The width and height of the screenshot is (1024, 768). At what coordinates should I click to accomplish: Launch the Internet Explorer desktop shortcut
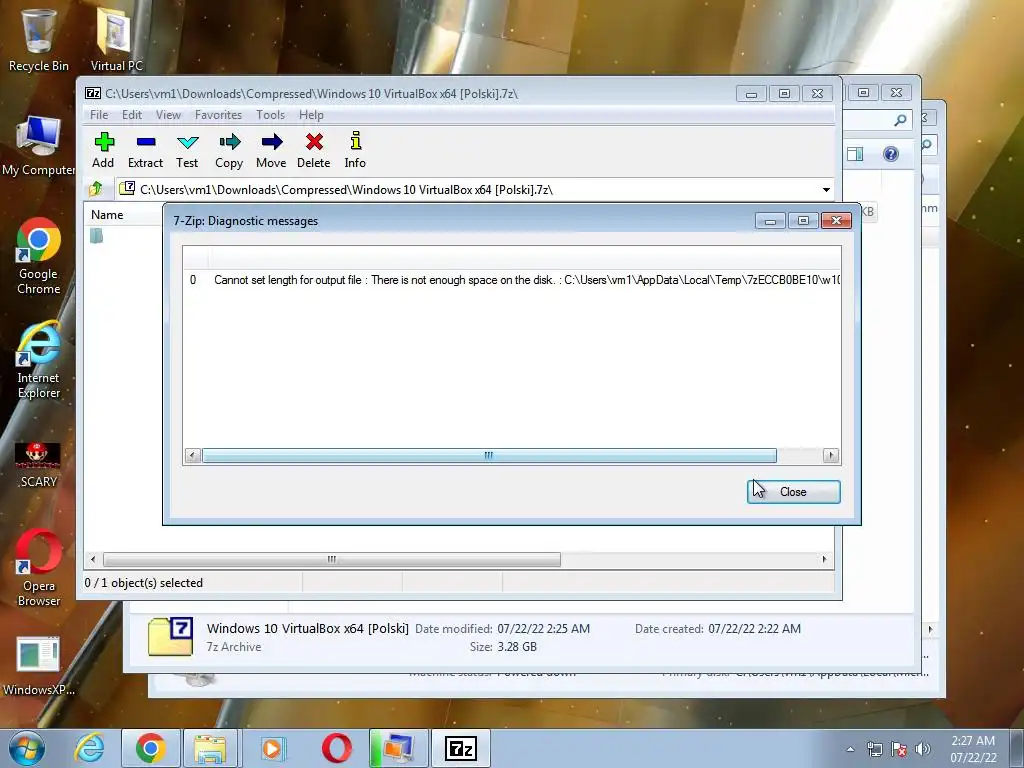tap(39, 360)
